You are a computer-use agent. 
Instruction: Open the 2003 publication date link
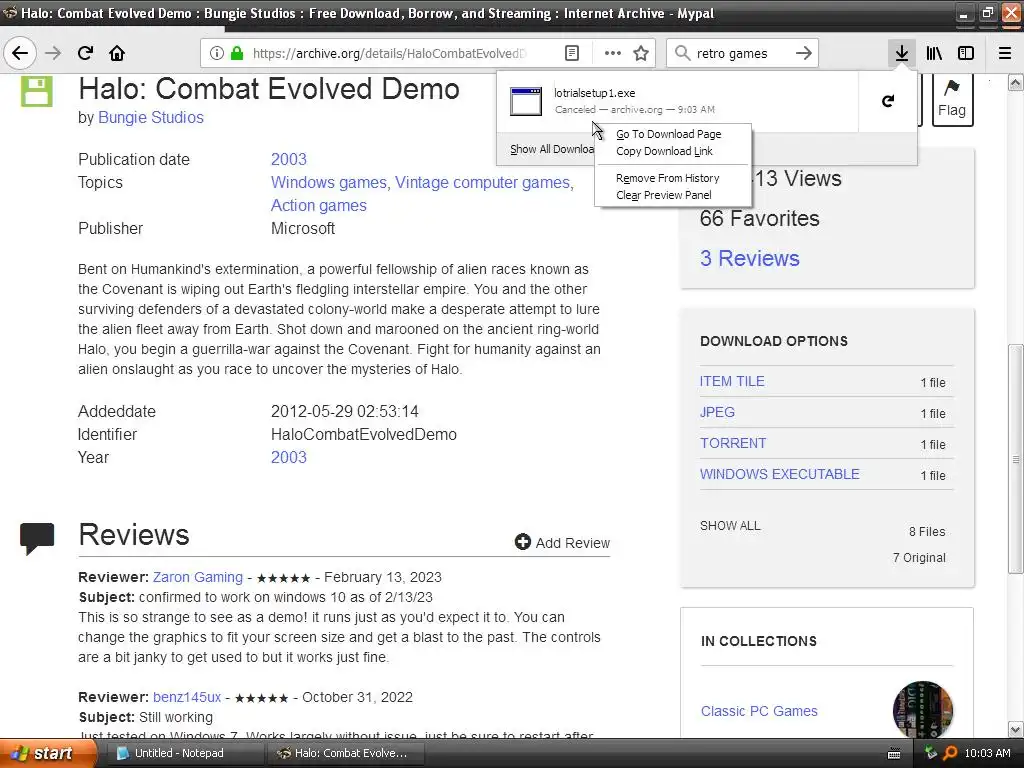[x=289, y=159]
